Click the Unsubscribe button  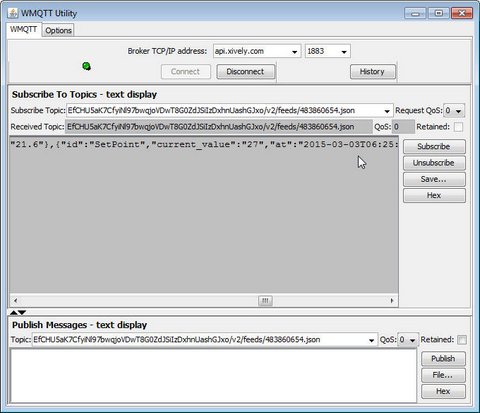pyautogui.click(x=434, y=163)
